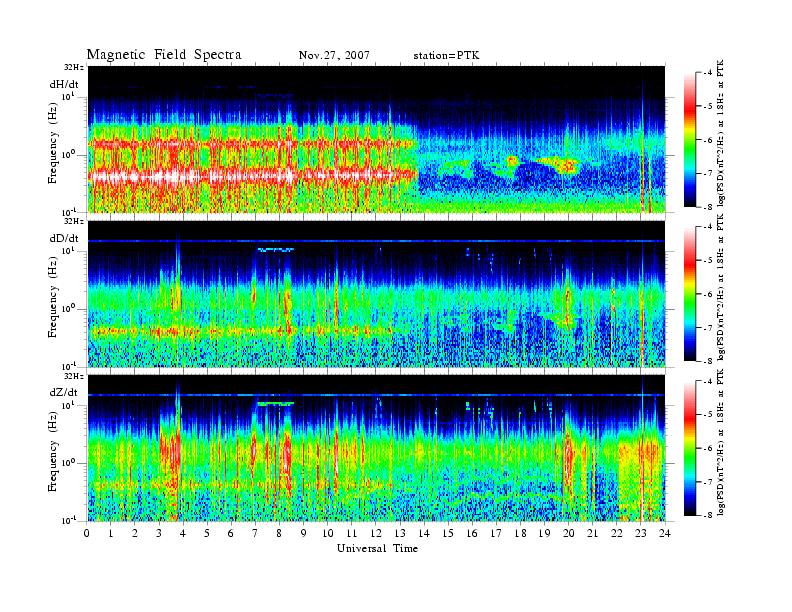Click hour 19 on the Universal Time axis
The height and width of the screenshot is (612, 792).
click(544, 533)
